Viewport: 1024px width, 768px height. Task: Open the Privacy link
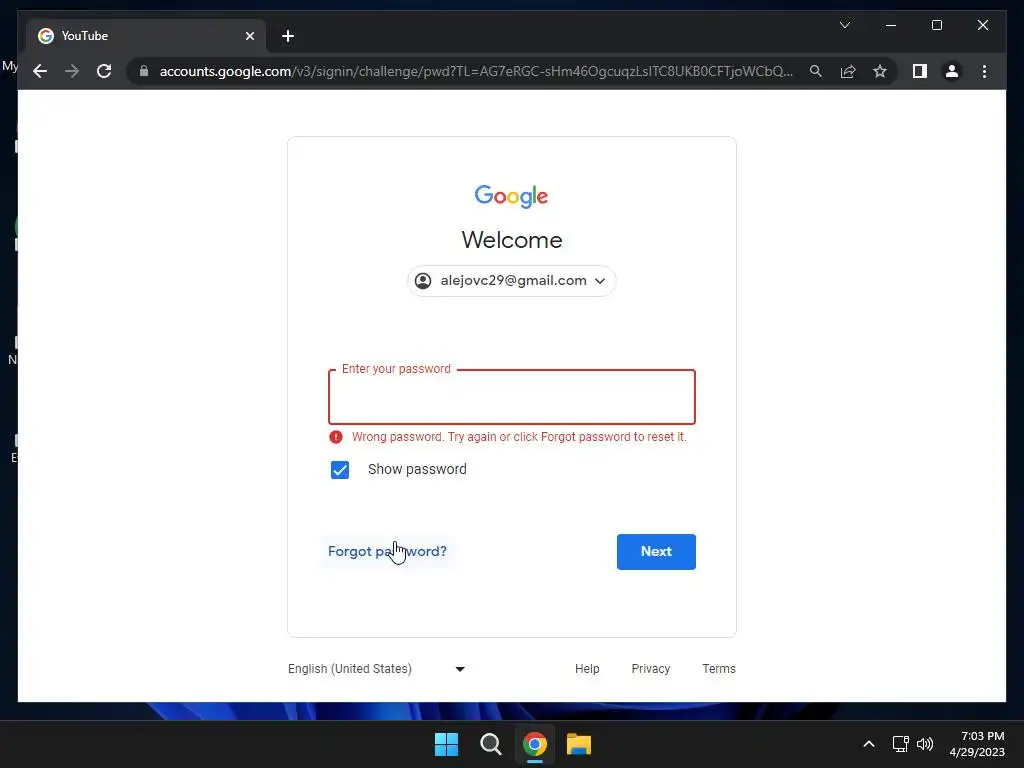[x=650, y=669]
